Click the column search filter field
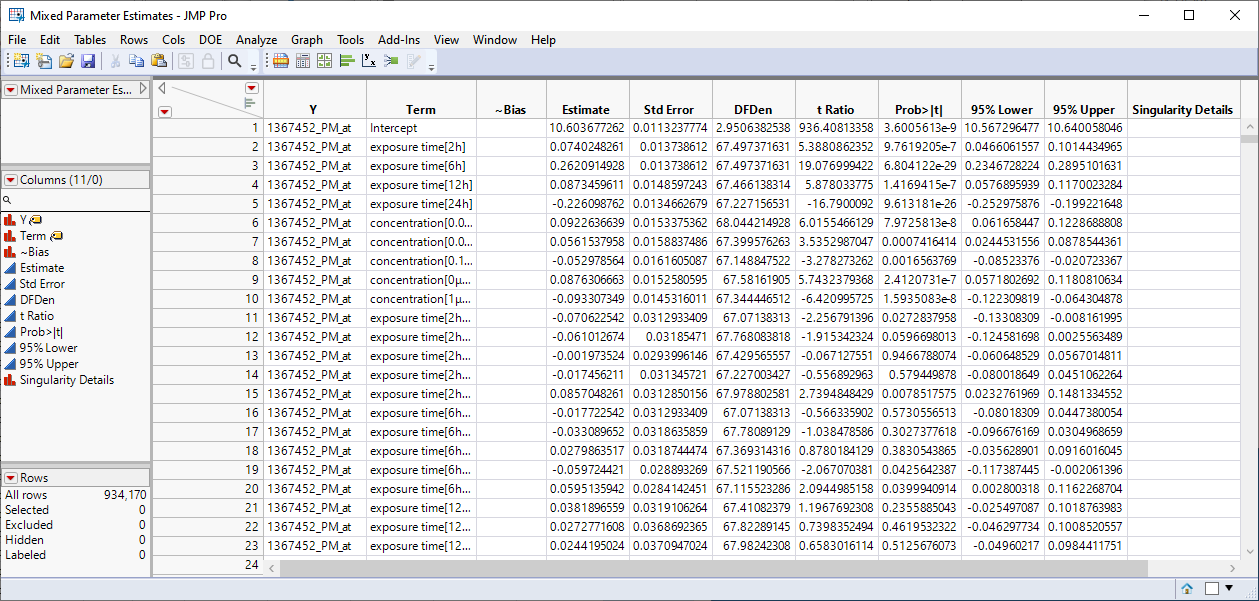The height and width of the screenshot is (601, 1259). 78,200
